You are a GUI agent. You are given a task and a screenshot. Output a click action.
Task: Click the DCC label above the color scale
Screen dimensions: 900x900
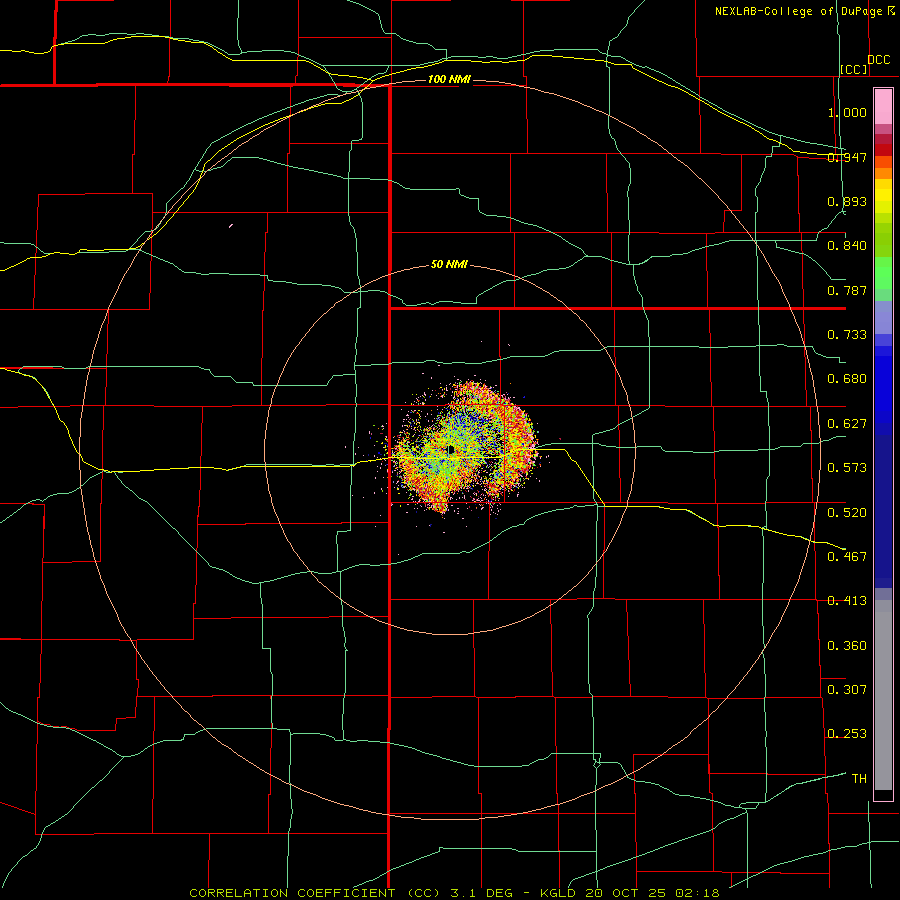pos(878,60)
